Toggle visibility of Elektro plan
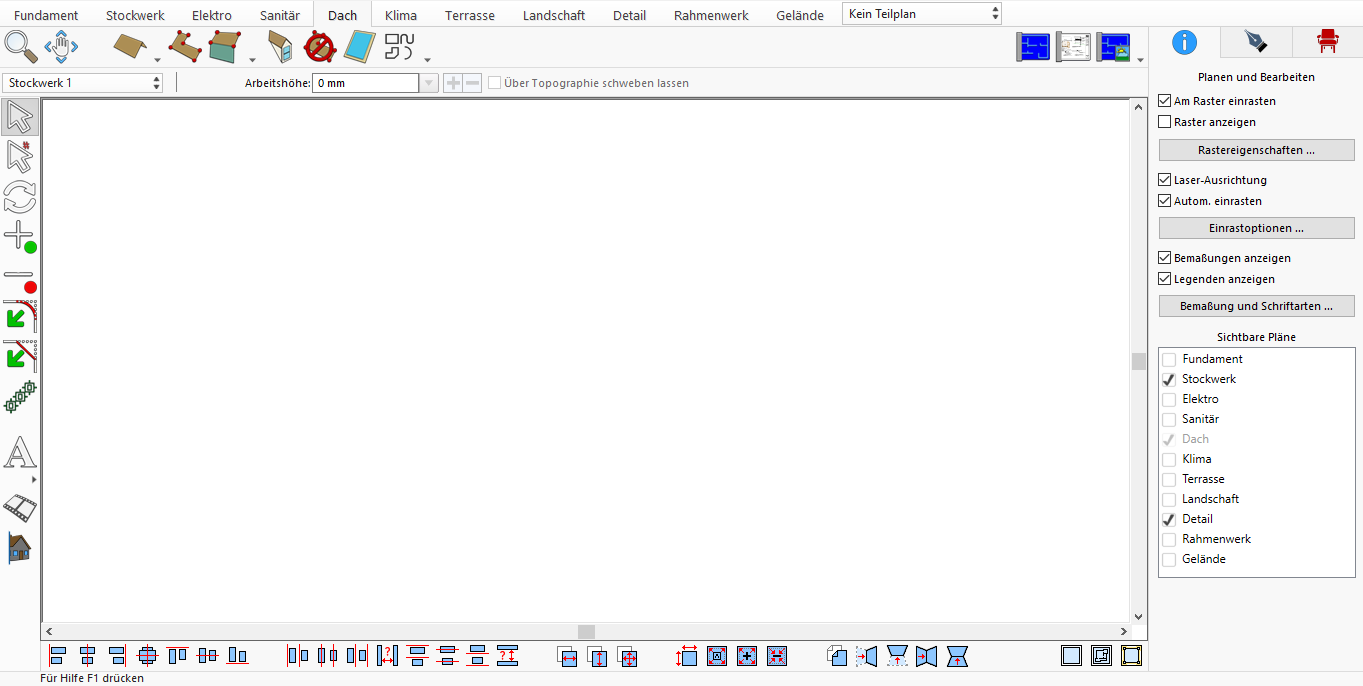 tap(1169, 399)
